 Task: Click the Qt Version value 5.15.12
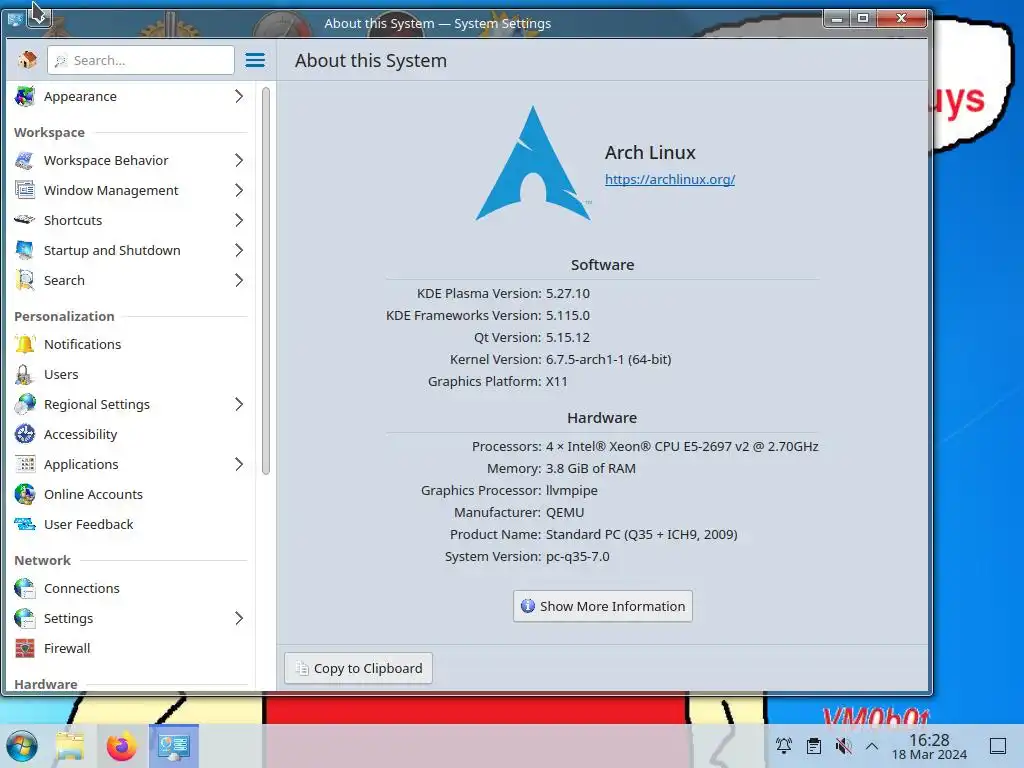point(568,338)
